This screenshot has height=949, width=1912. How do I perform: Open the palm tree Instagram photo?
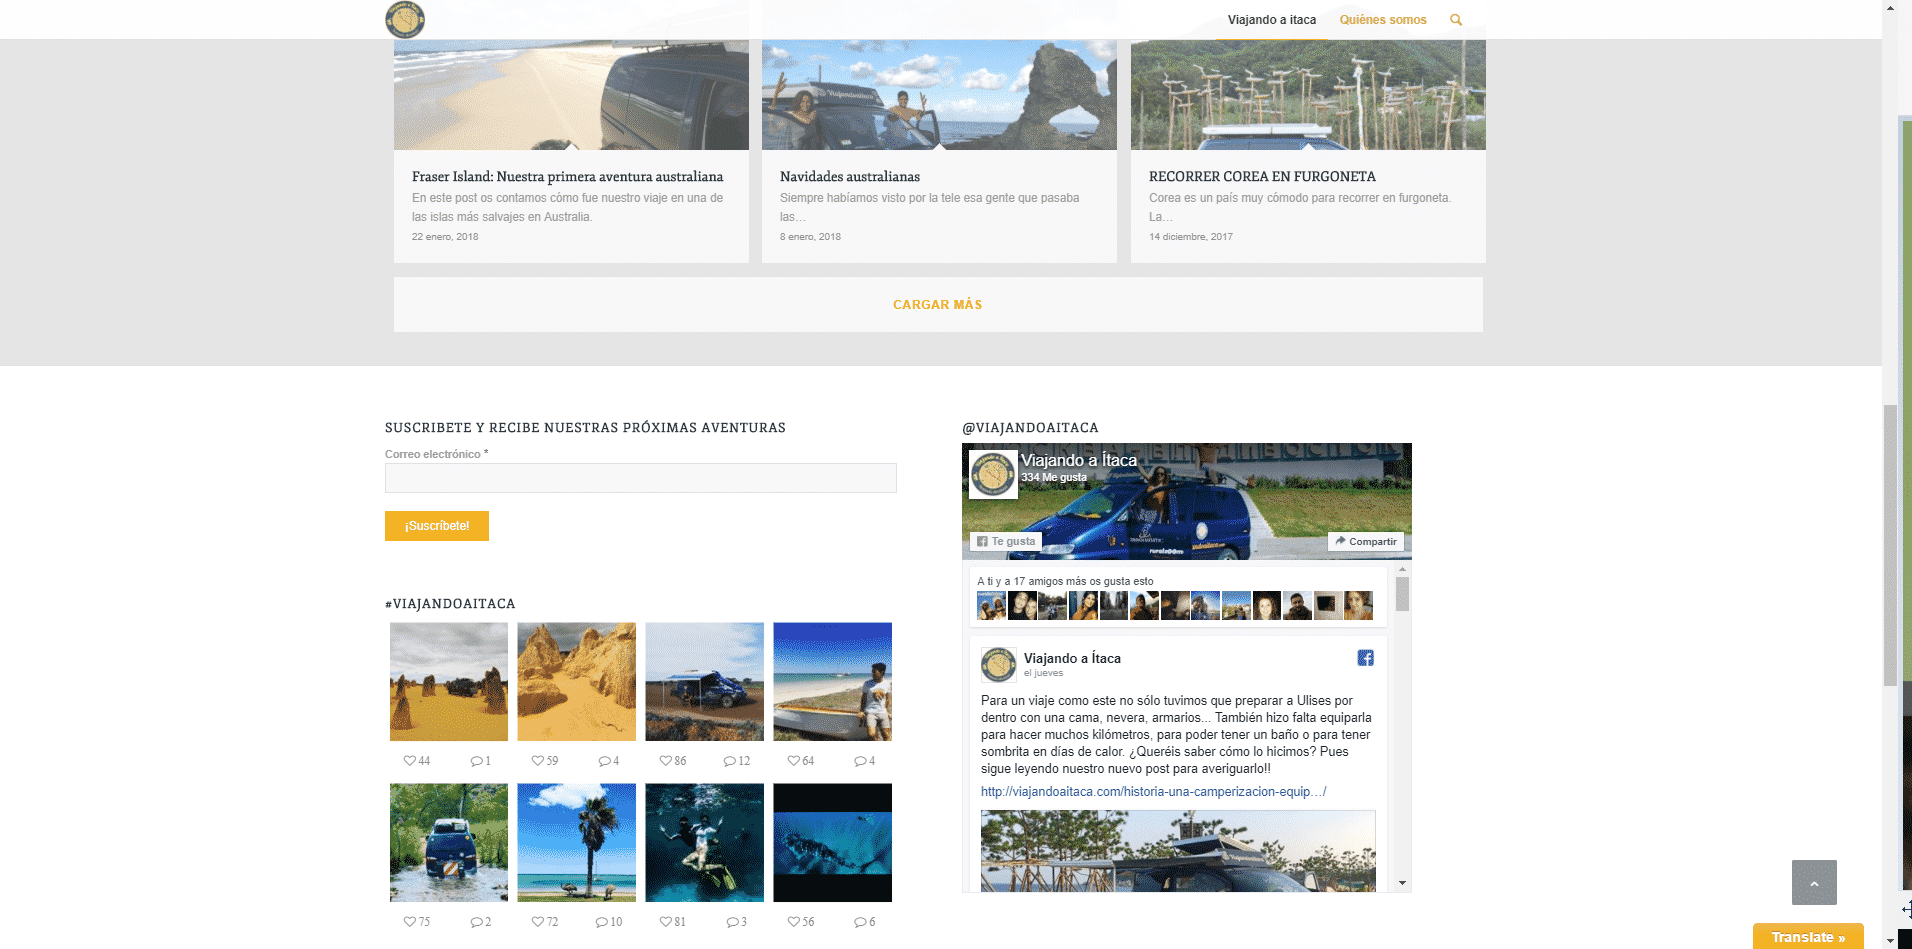coord(576,843)
